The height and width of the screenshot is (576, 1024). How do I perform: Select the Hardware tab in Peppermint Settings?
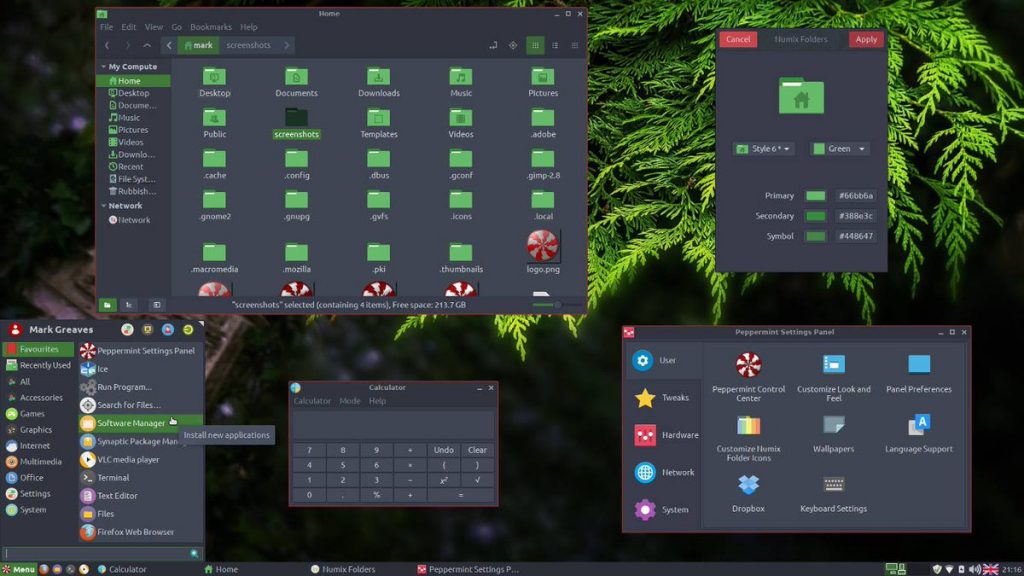tap(663, 435)
